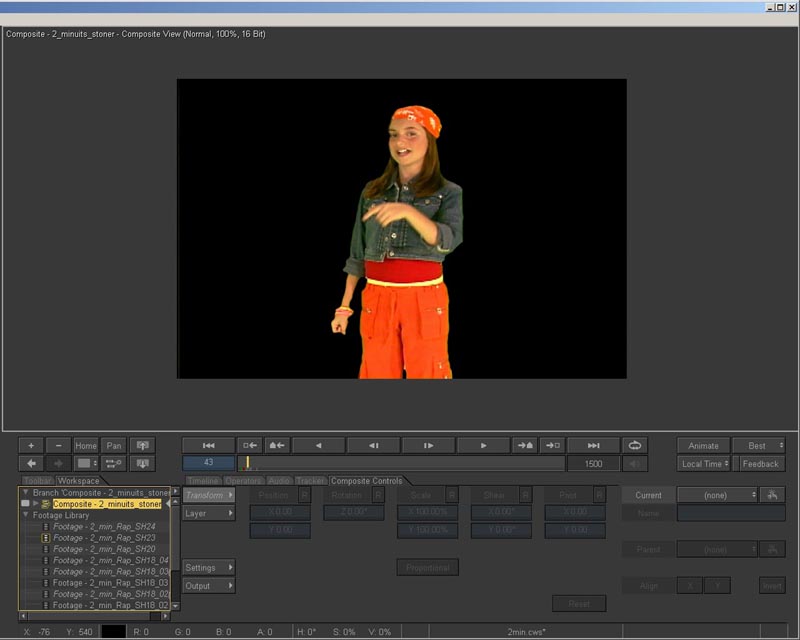This screenshot has height=640, width=800.
Task: Click the Feedback button
Action: click(x=760, y=463)
